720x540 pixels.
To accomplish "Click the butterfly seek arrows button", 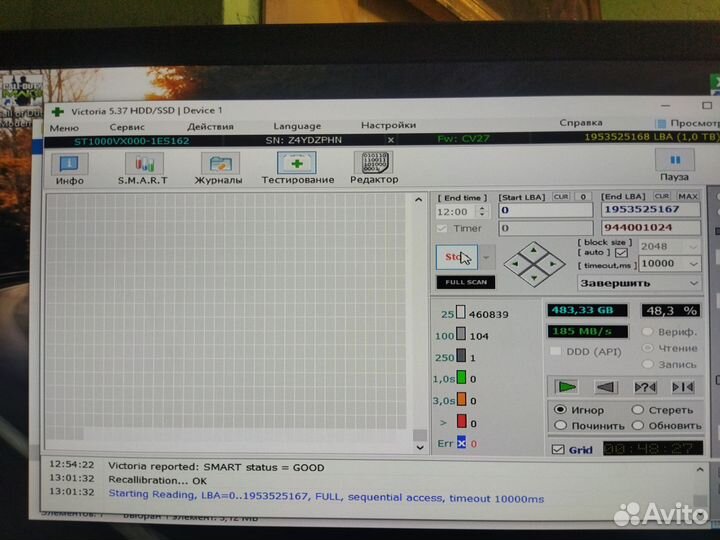I will tap(683, 387).
